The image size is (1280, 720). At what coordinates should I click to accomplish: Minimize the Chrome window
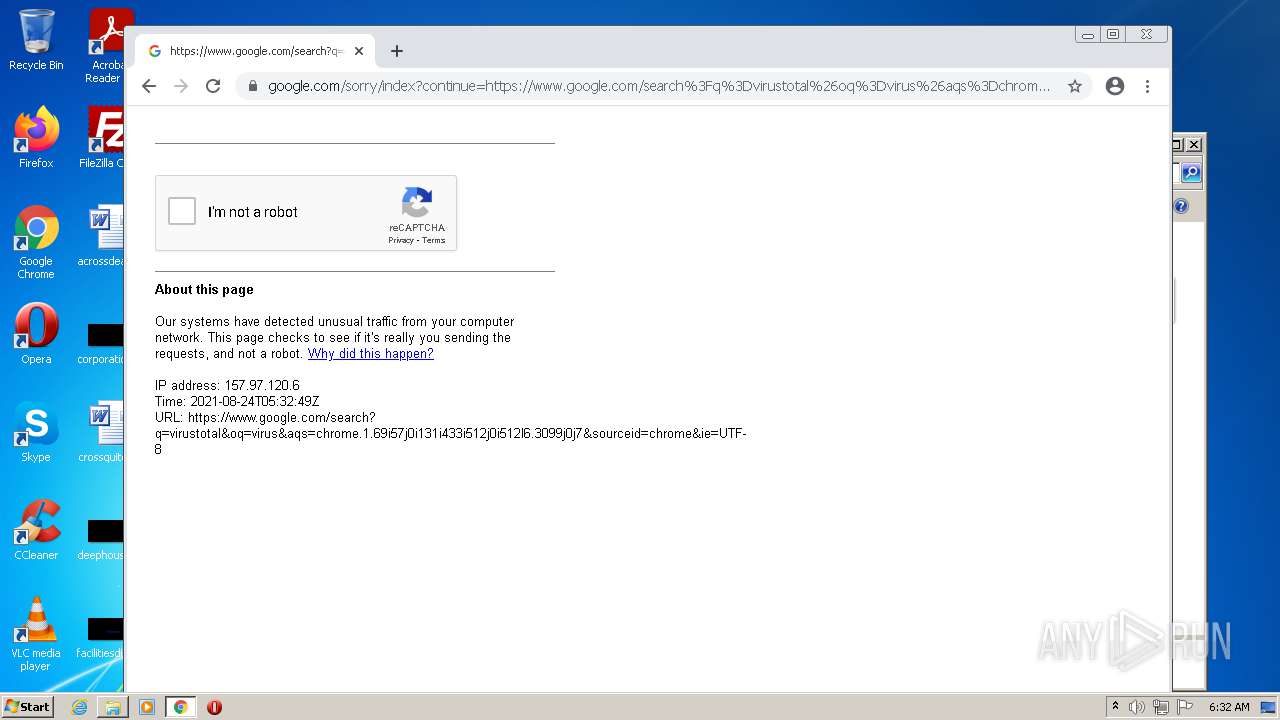[1087, 34]
